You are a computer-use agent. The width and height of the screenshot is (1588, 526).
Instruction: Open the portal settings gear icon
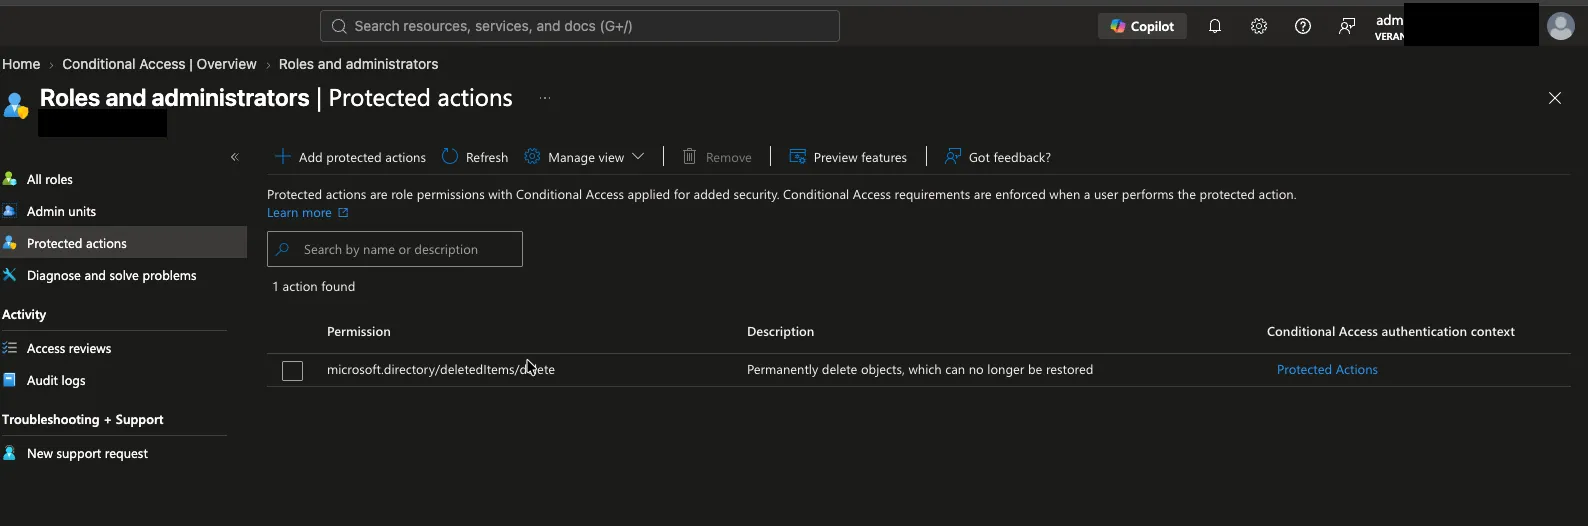[x=1259, y=26]
